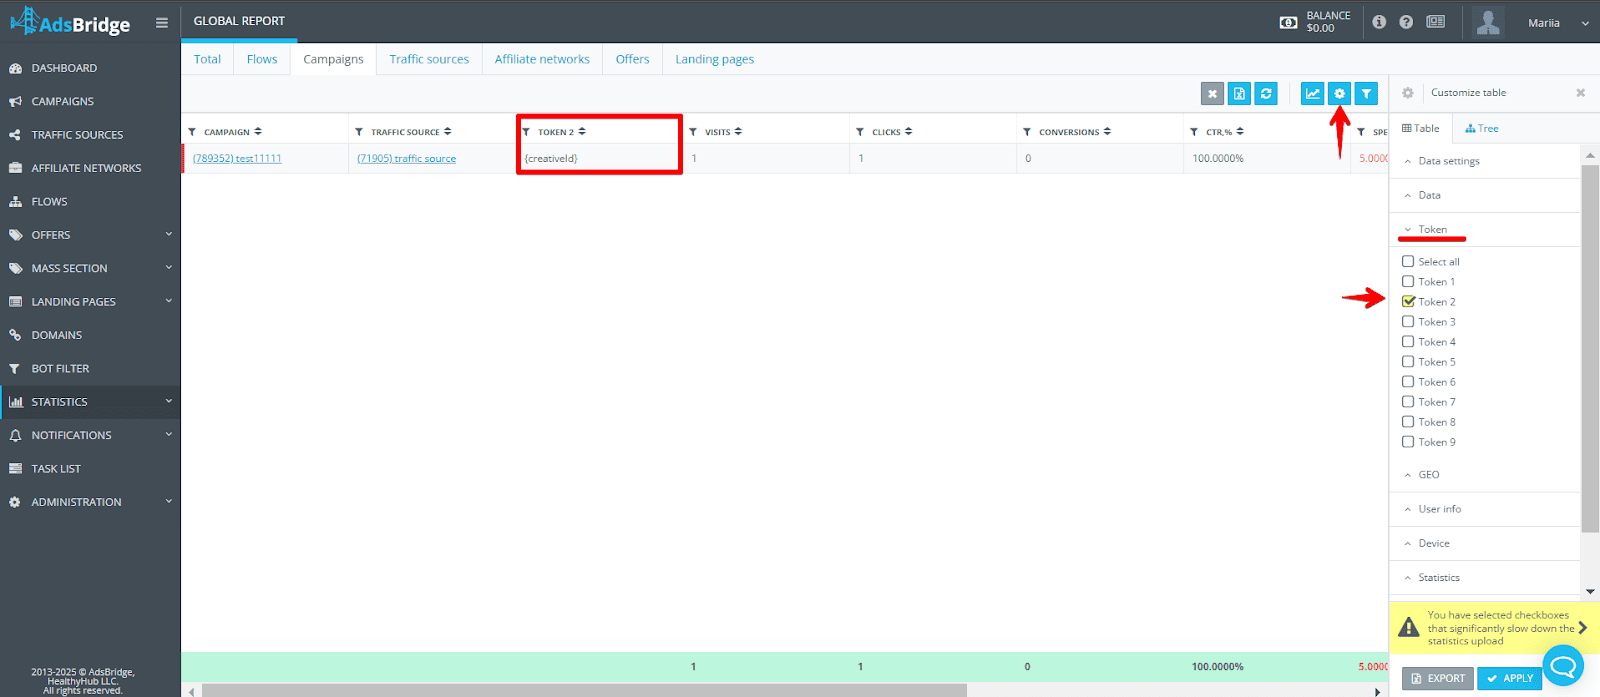Click the user avatar picture
Screen dimensions: 1600x697
[x=1488, y=22]
